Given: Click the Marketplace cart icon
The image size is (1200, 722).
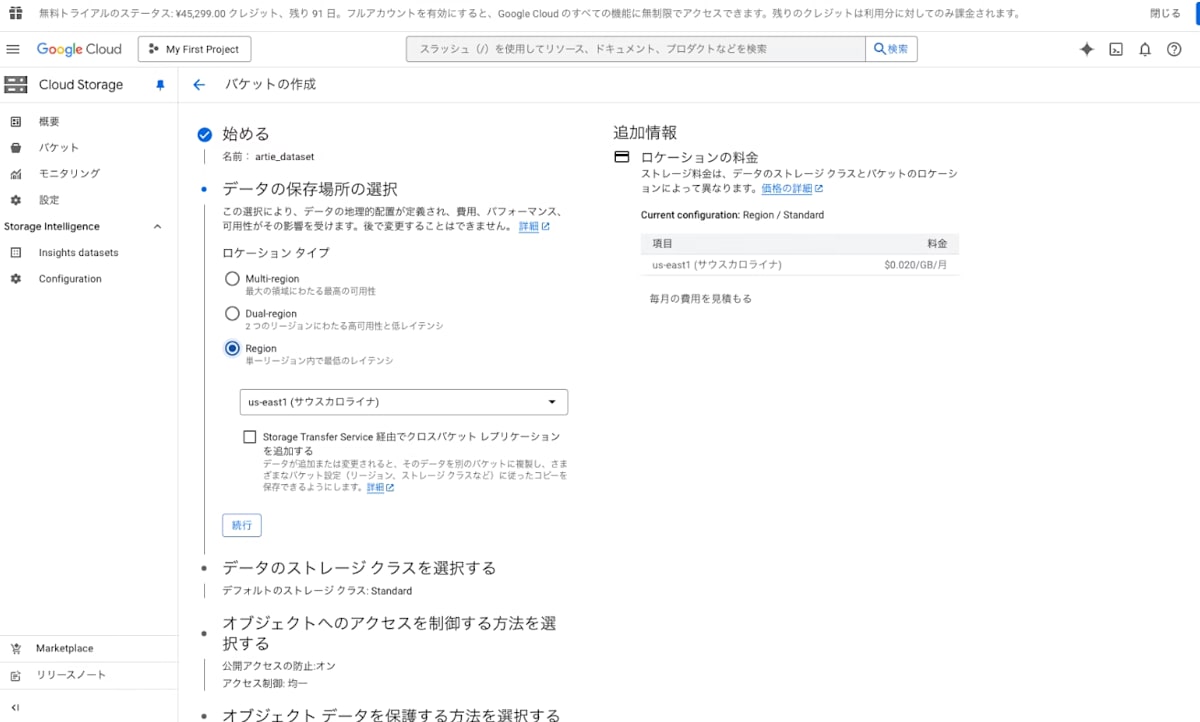Looking at the screenshot, I should click(x=15, y=648).
